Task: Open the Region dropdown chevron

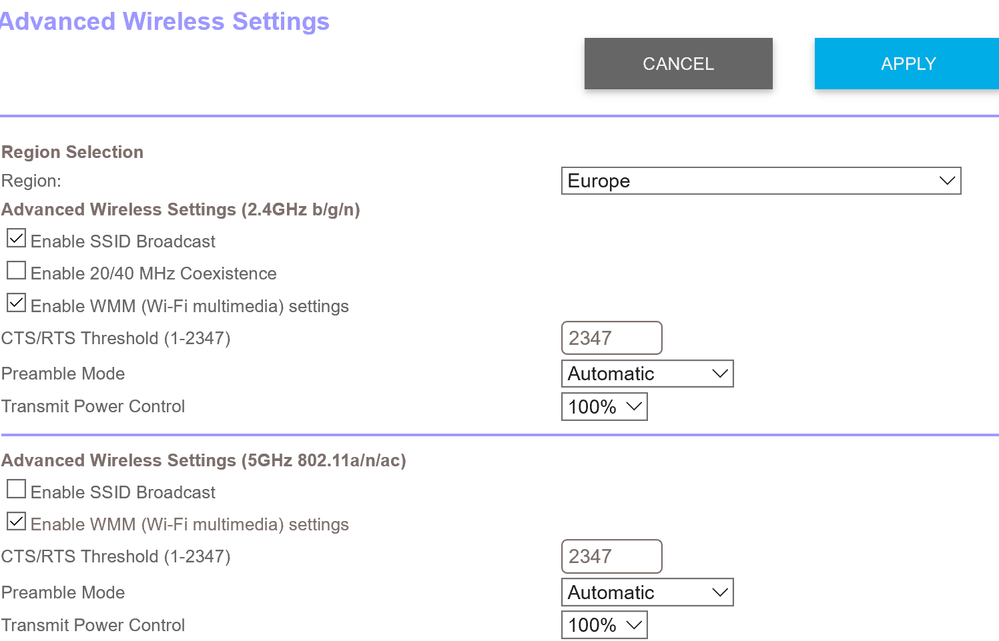Action: [946, 181]
